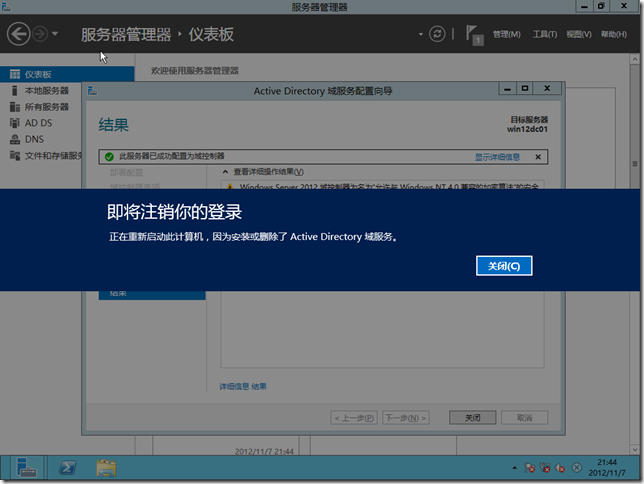Click the 本地服务器 sidebar icon

point(15,90)
